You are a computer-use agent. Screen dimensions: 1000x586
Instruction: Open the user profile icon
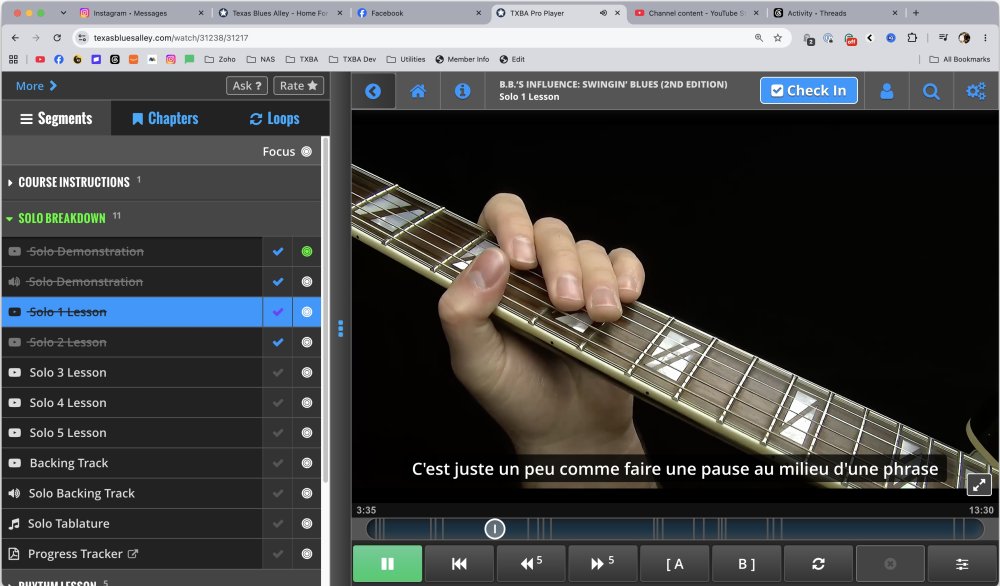[886, 91]
